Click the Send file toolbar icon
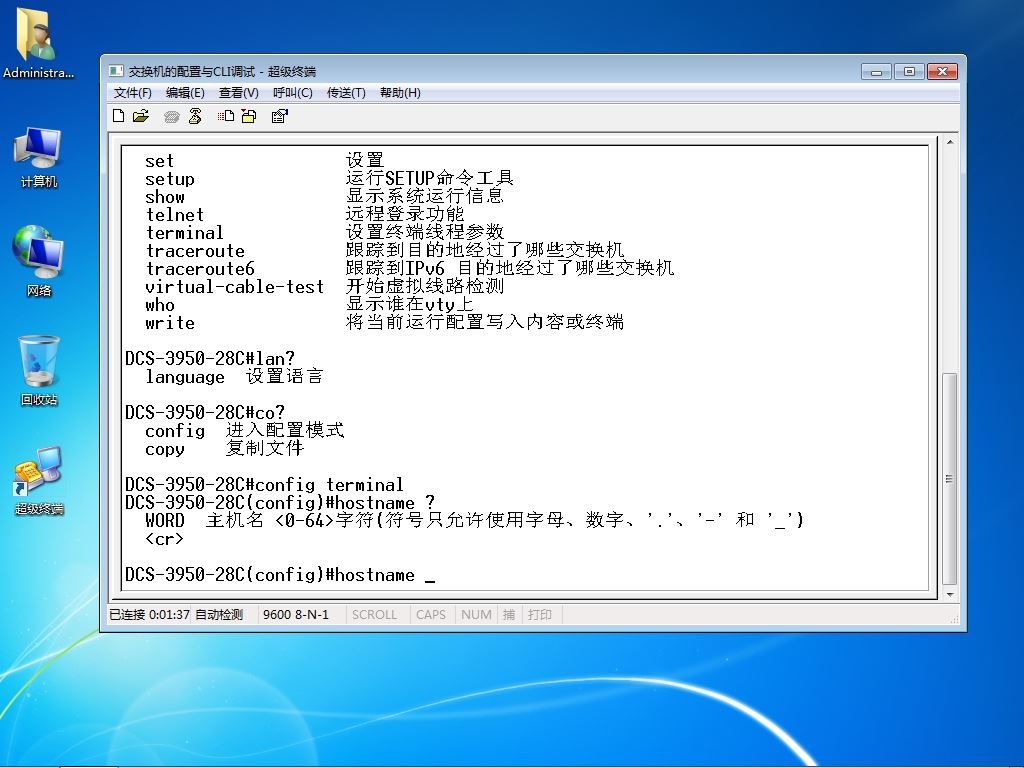Screen dimensions: 1024x768 tap(226, 116)
